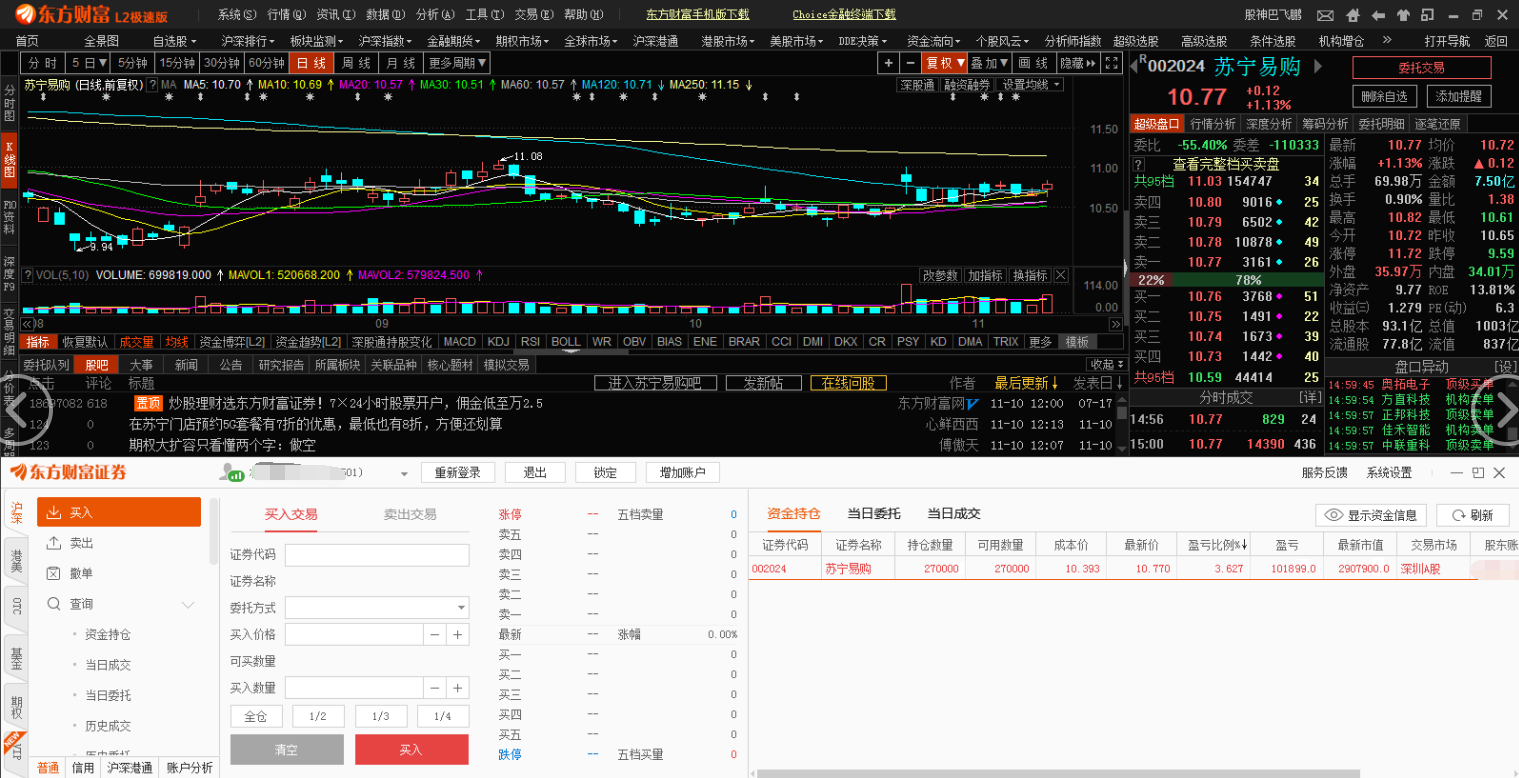Open the 设置均线 dropdown

pyautogui.click(x=1031, y=85)
